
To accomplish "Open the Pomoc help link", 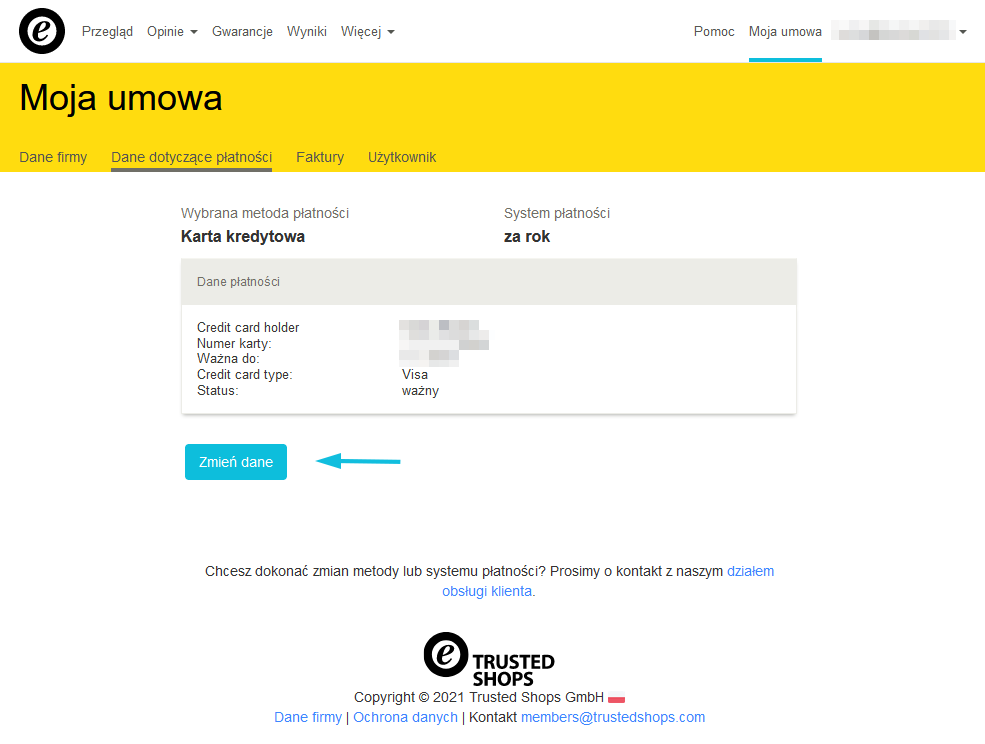I will click(x=714, y=32).
